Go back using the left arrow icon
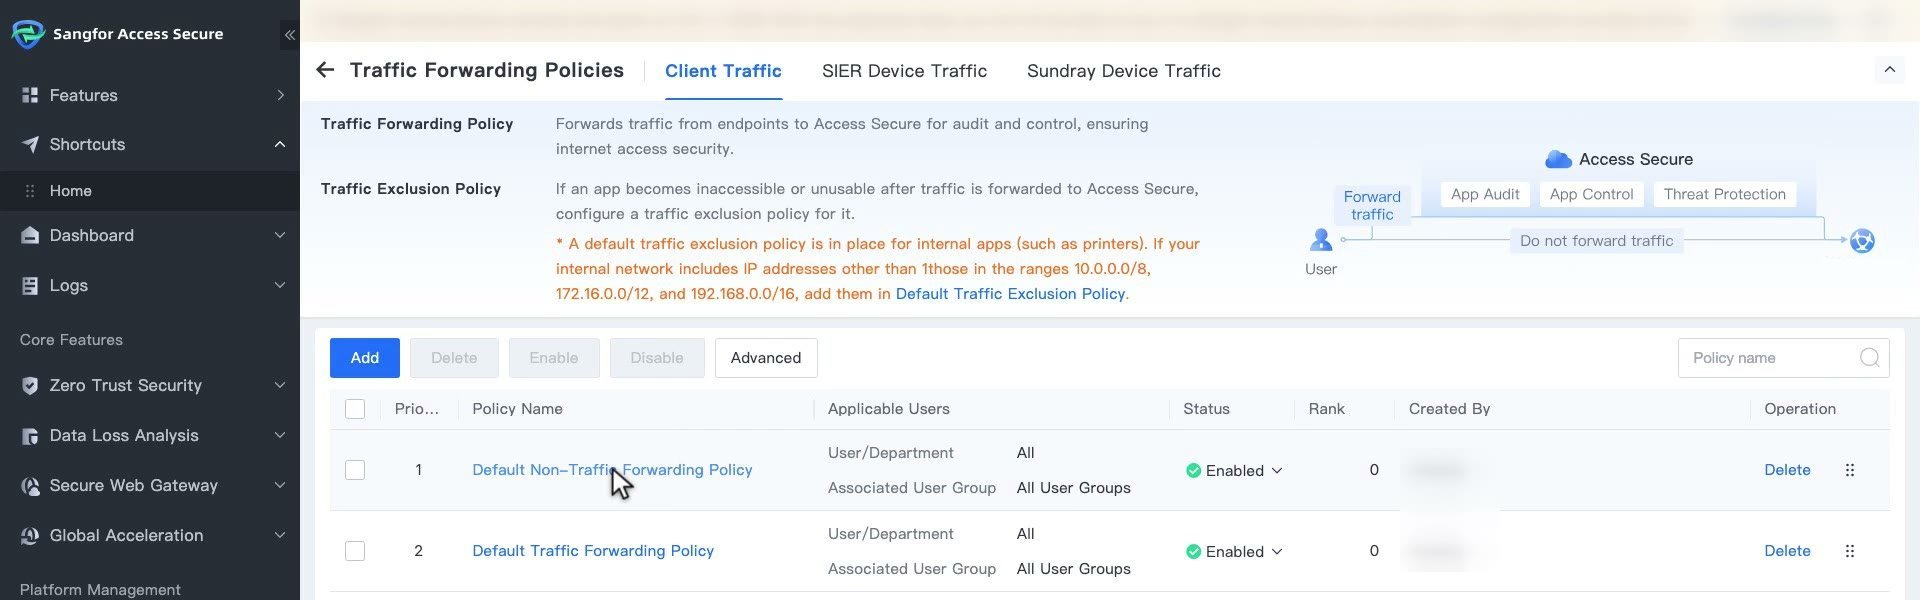 [325, 70]
